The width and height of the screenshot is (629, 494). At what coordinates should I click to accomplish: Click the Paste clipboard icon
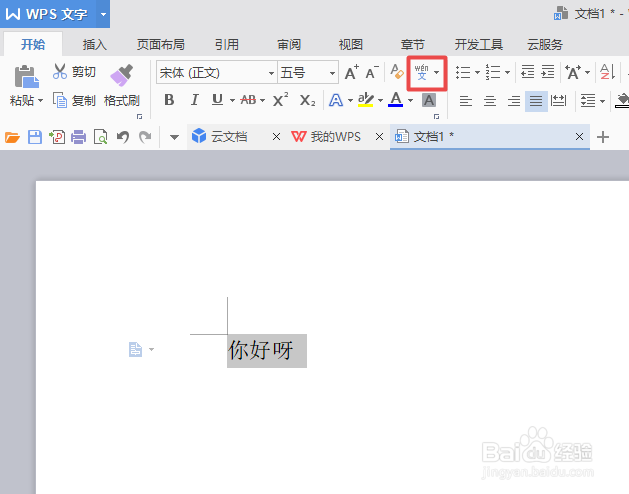pyautogui.click(x=26, y=76)
